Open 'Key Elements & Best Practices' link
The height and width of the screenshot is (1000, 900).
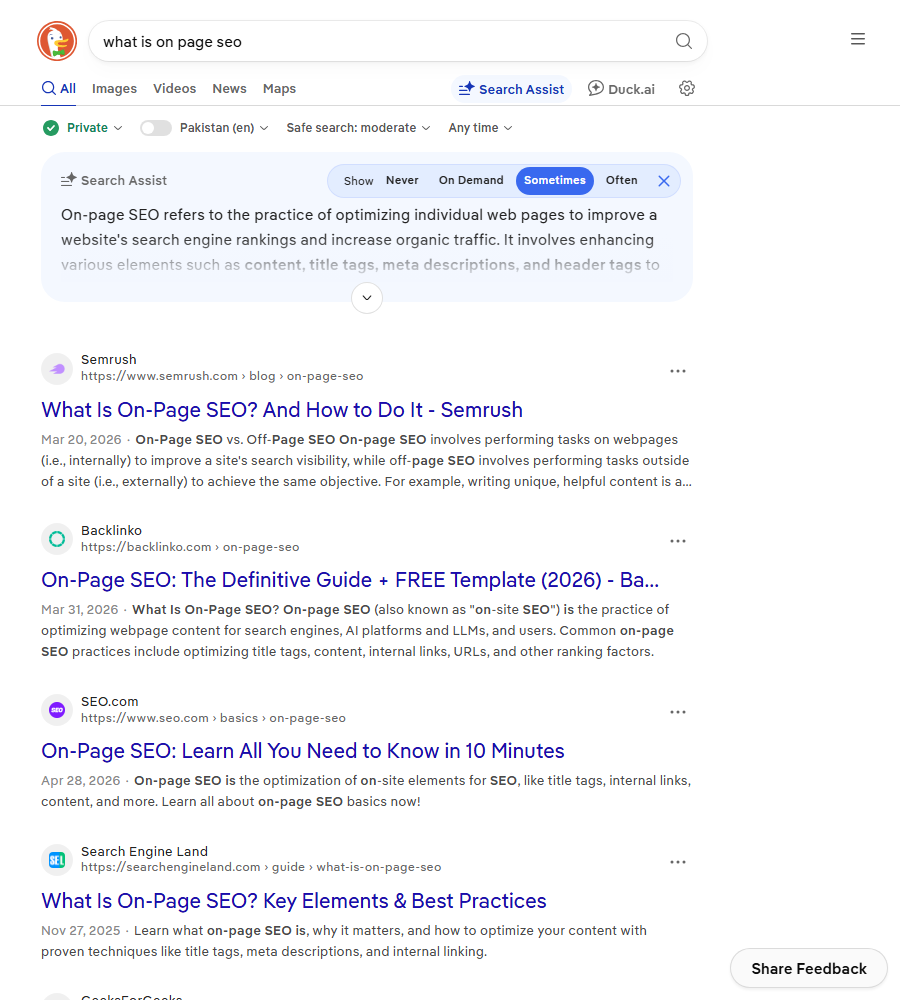(293, 901)
